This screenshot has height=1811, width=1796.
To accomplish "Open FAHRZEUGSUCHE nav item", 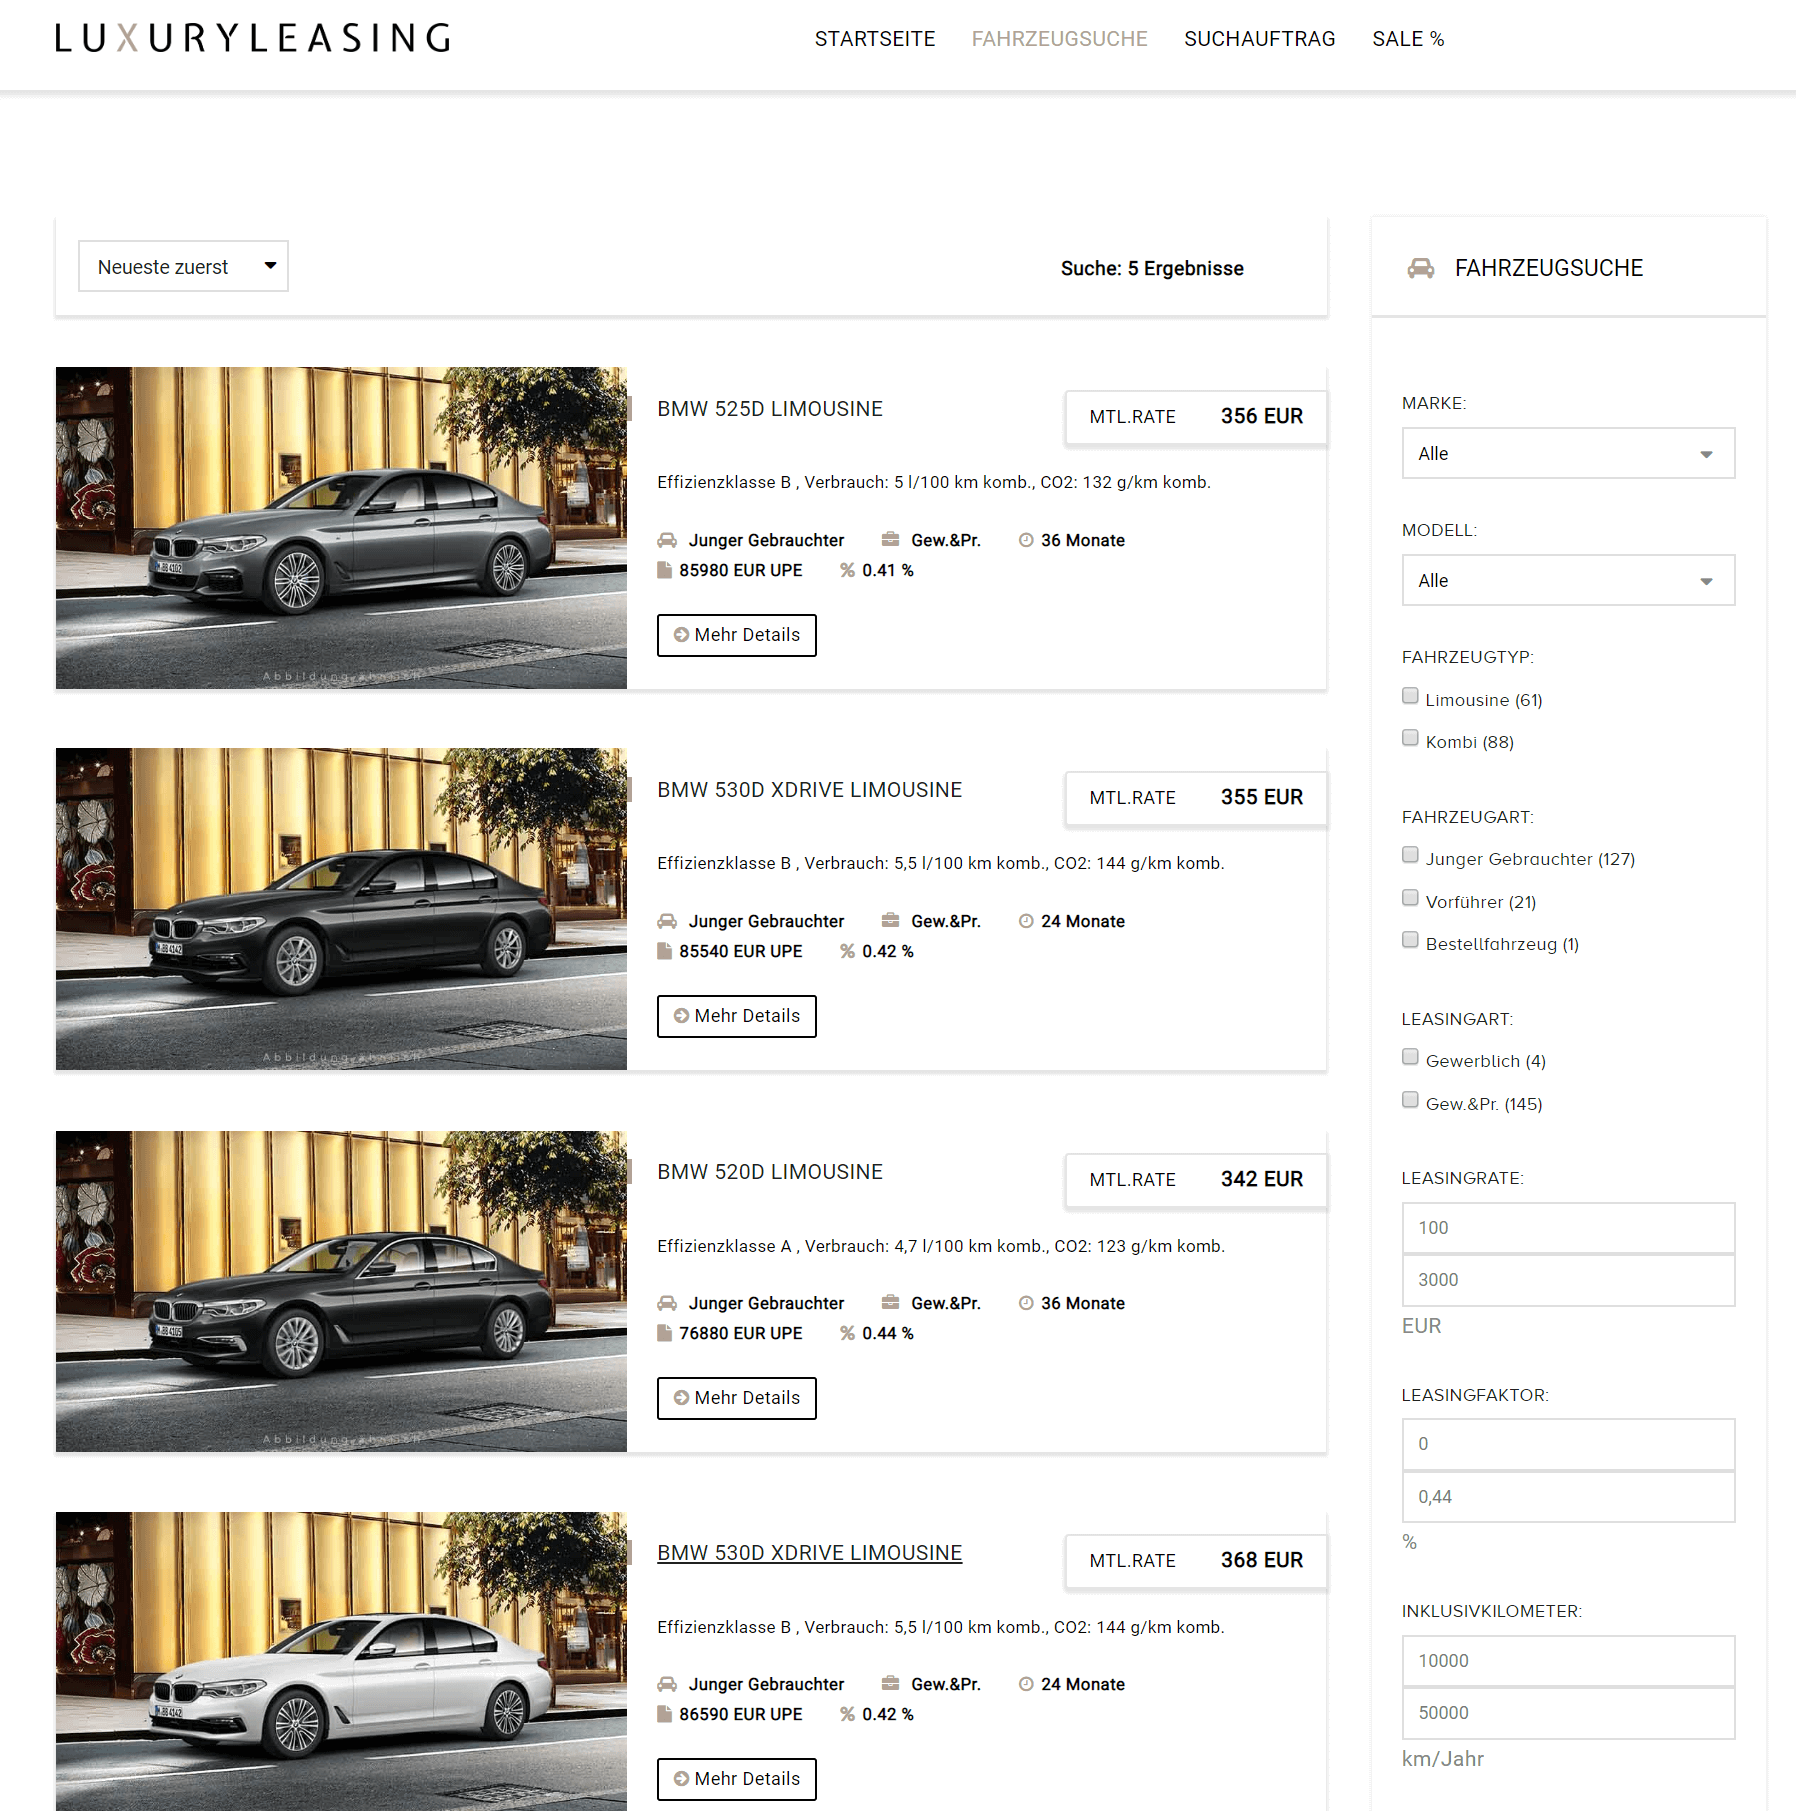I will [1059, 39].
